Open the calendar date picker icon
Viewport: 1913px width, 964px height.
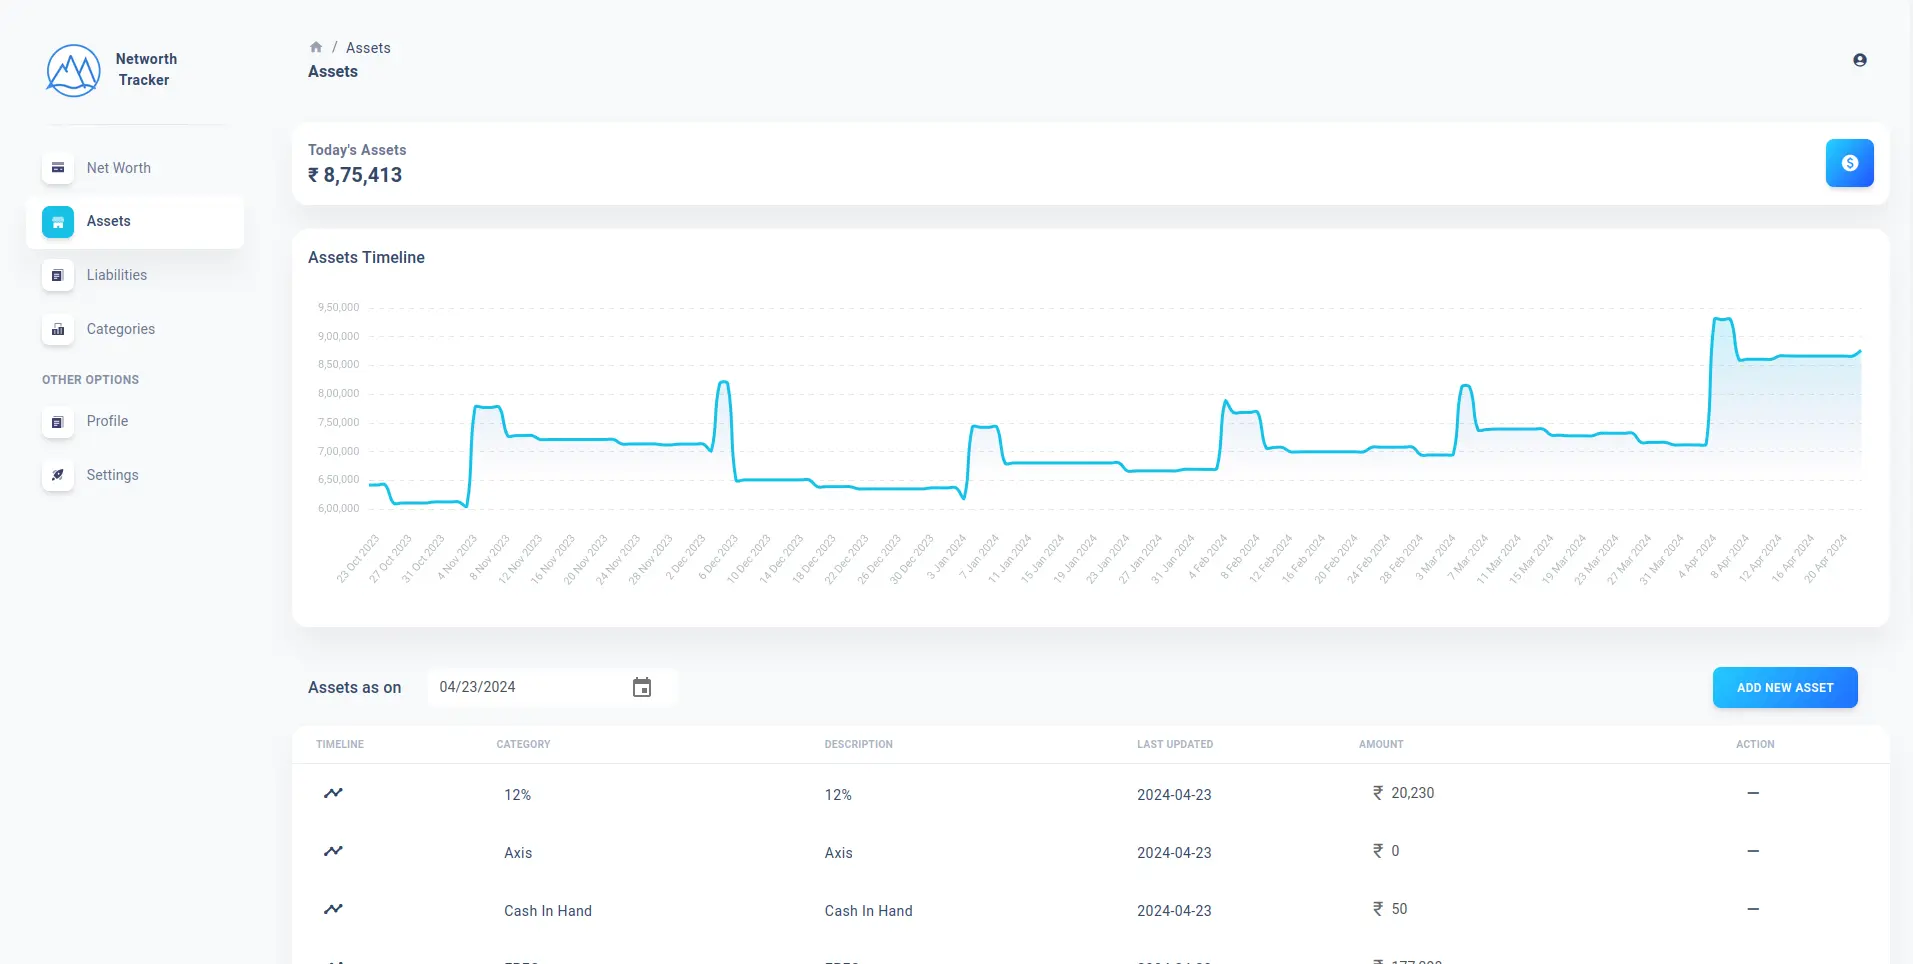[x=642, y=687]
